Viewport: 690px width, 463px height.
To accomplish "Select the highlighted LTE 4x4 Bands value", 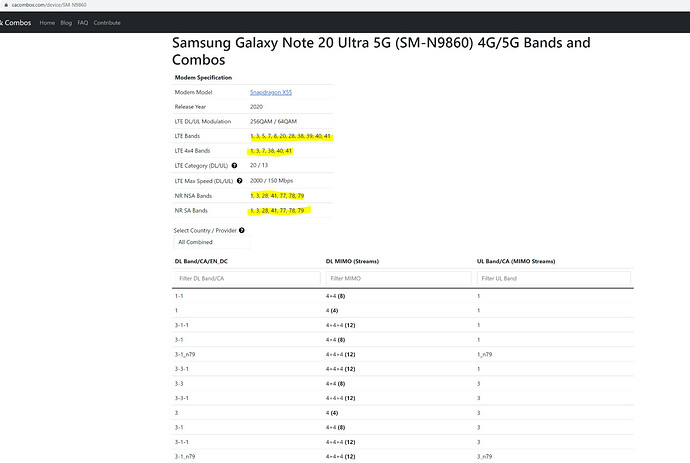I will [271, 151].
